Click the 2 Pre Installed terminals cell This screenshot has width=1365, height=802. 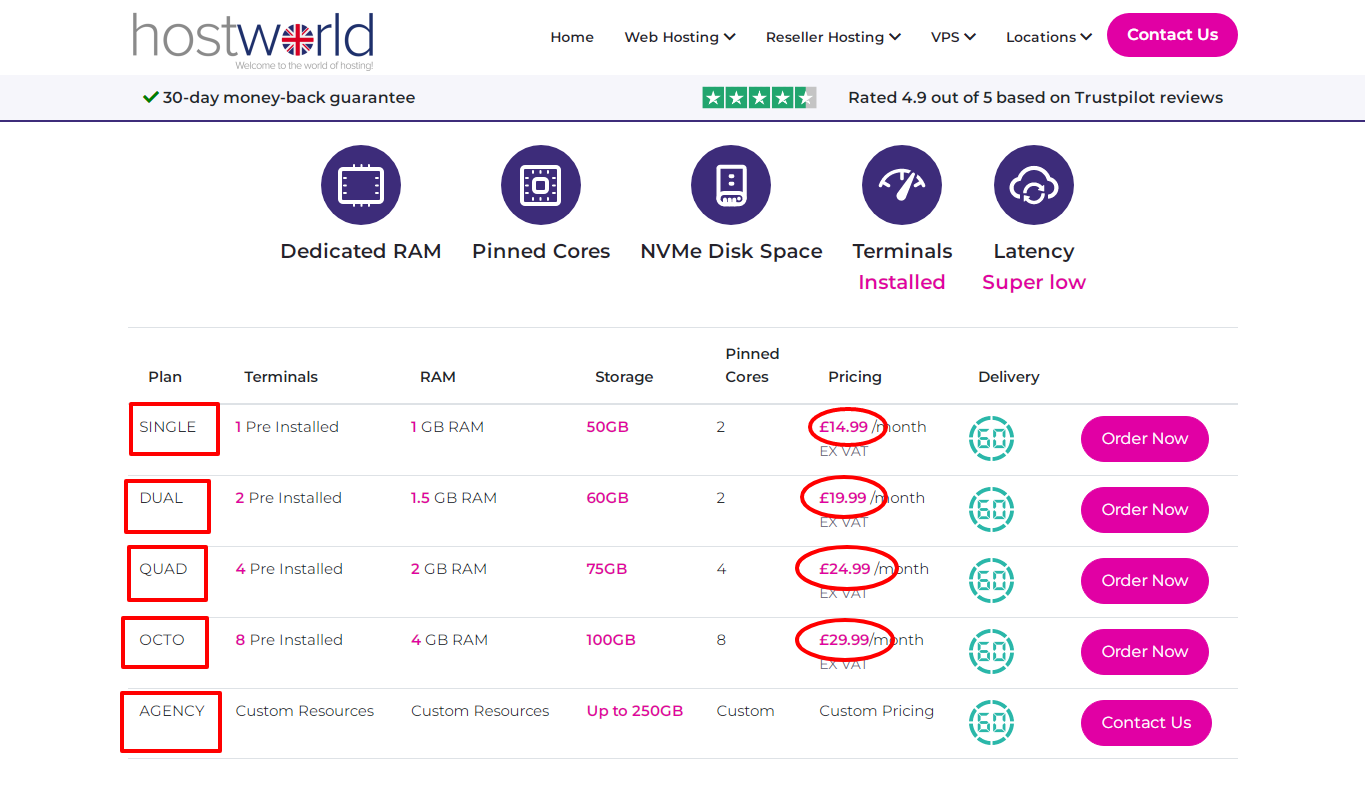(x=288, y=498)
